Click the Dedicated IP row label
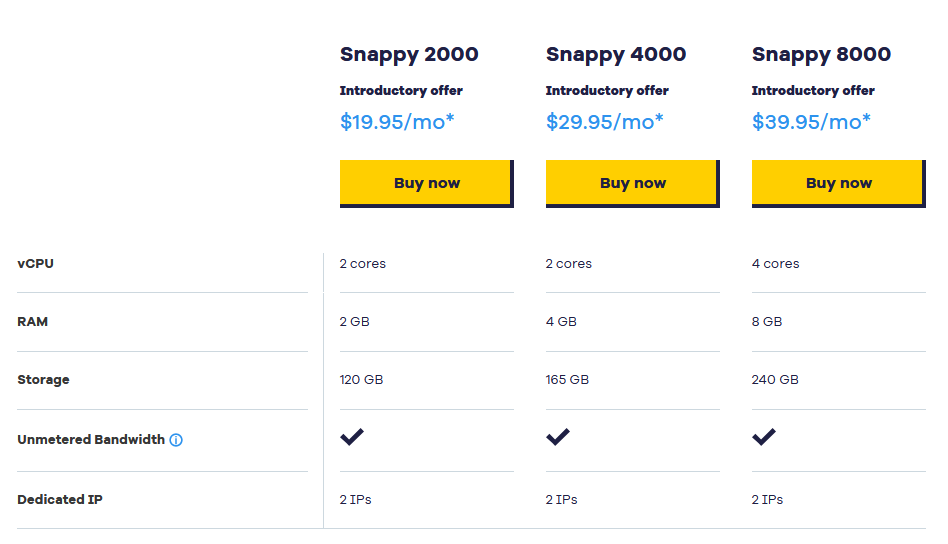948x544 pixels. click(x=60, y=499)
